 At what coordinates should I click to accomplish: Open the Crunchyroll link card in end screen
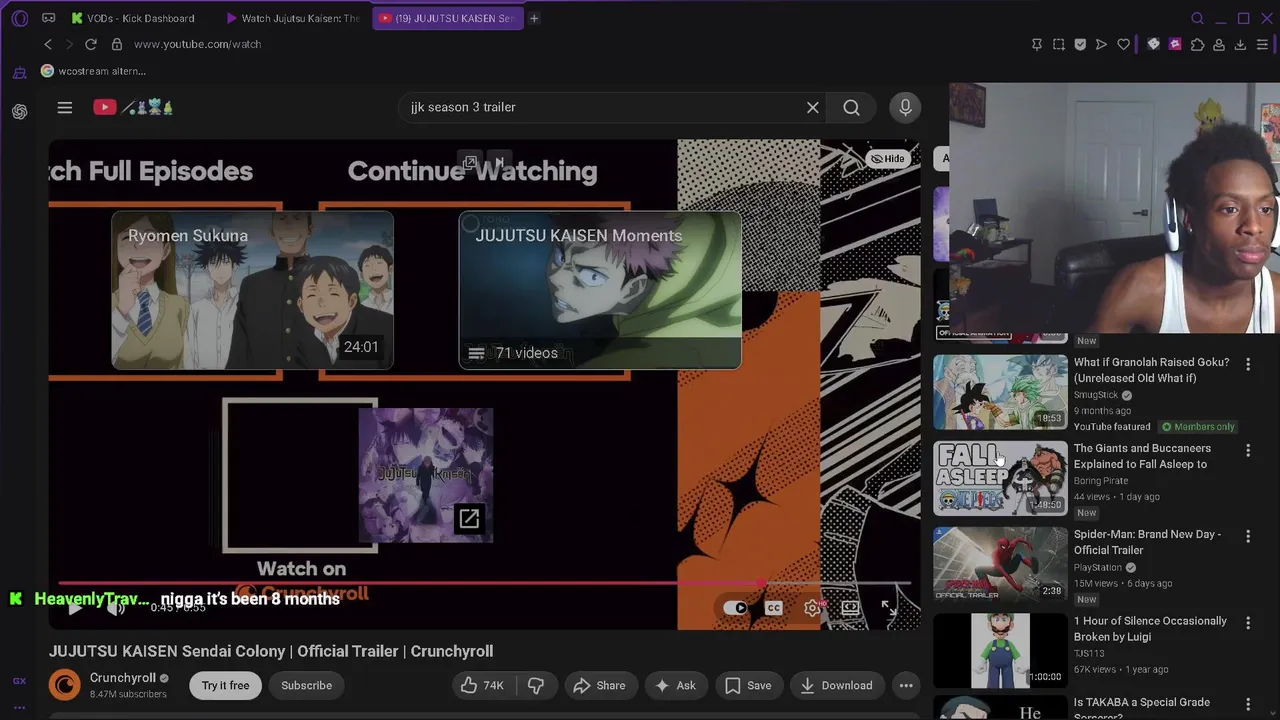pos(425,475)
